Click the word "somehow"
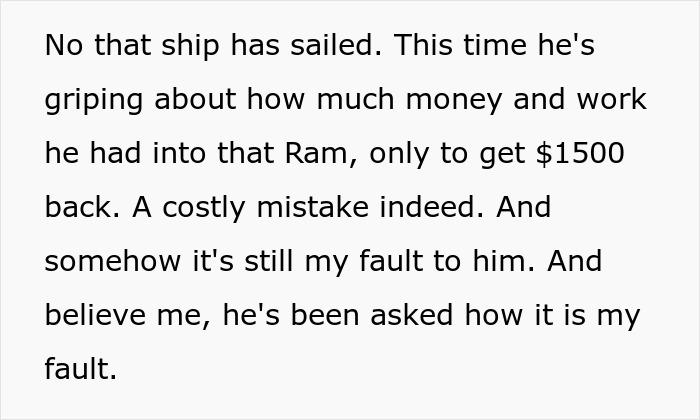This screenshot has width=700, height=420. pyautogui.click(x=113, y=262)
